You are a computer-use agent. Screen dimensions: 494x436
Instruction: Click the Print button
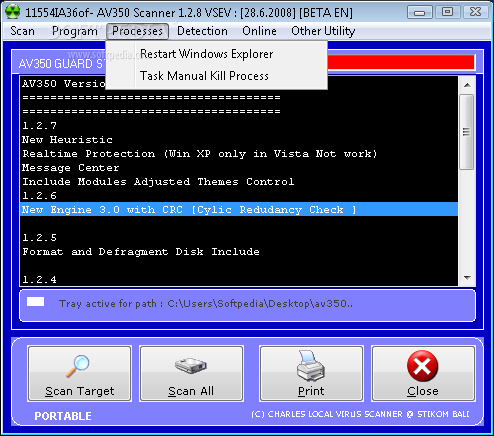[311, 373]
